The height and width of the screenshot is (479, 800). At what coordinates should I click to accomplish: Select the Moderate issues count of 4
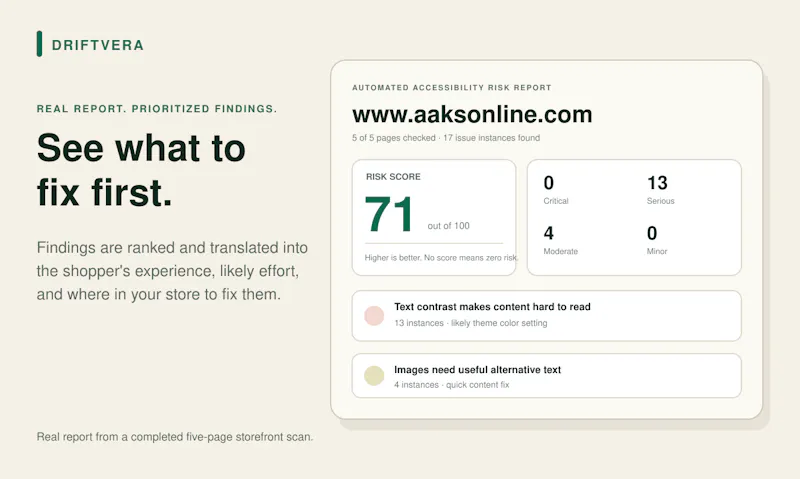pos(548,233)
